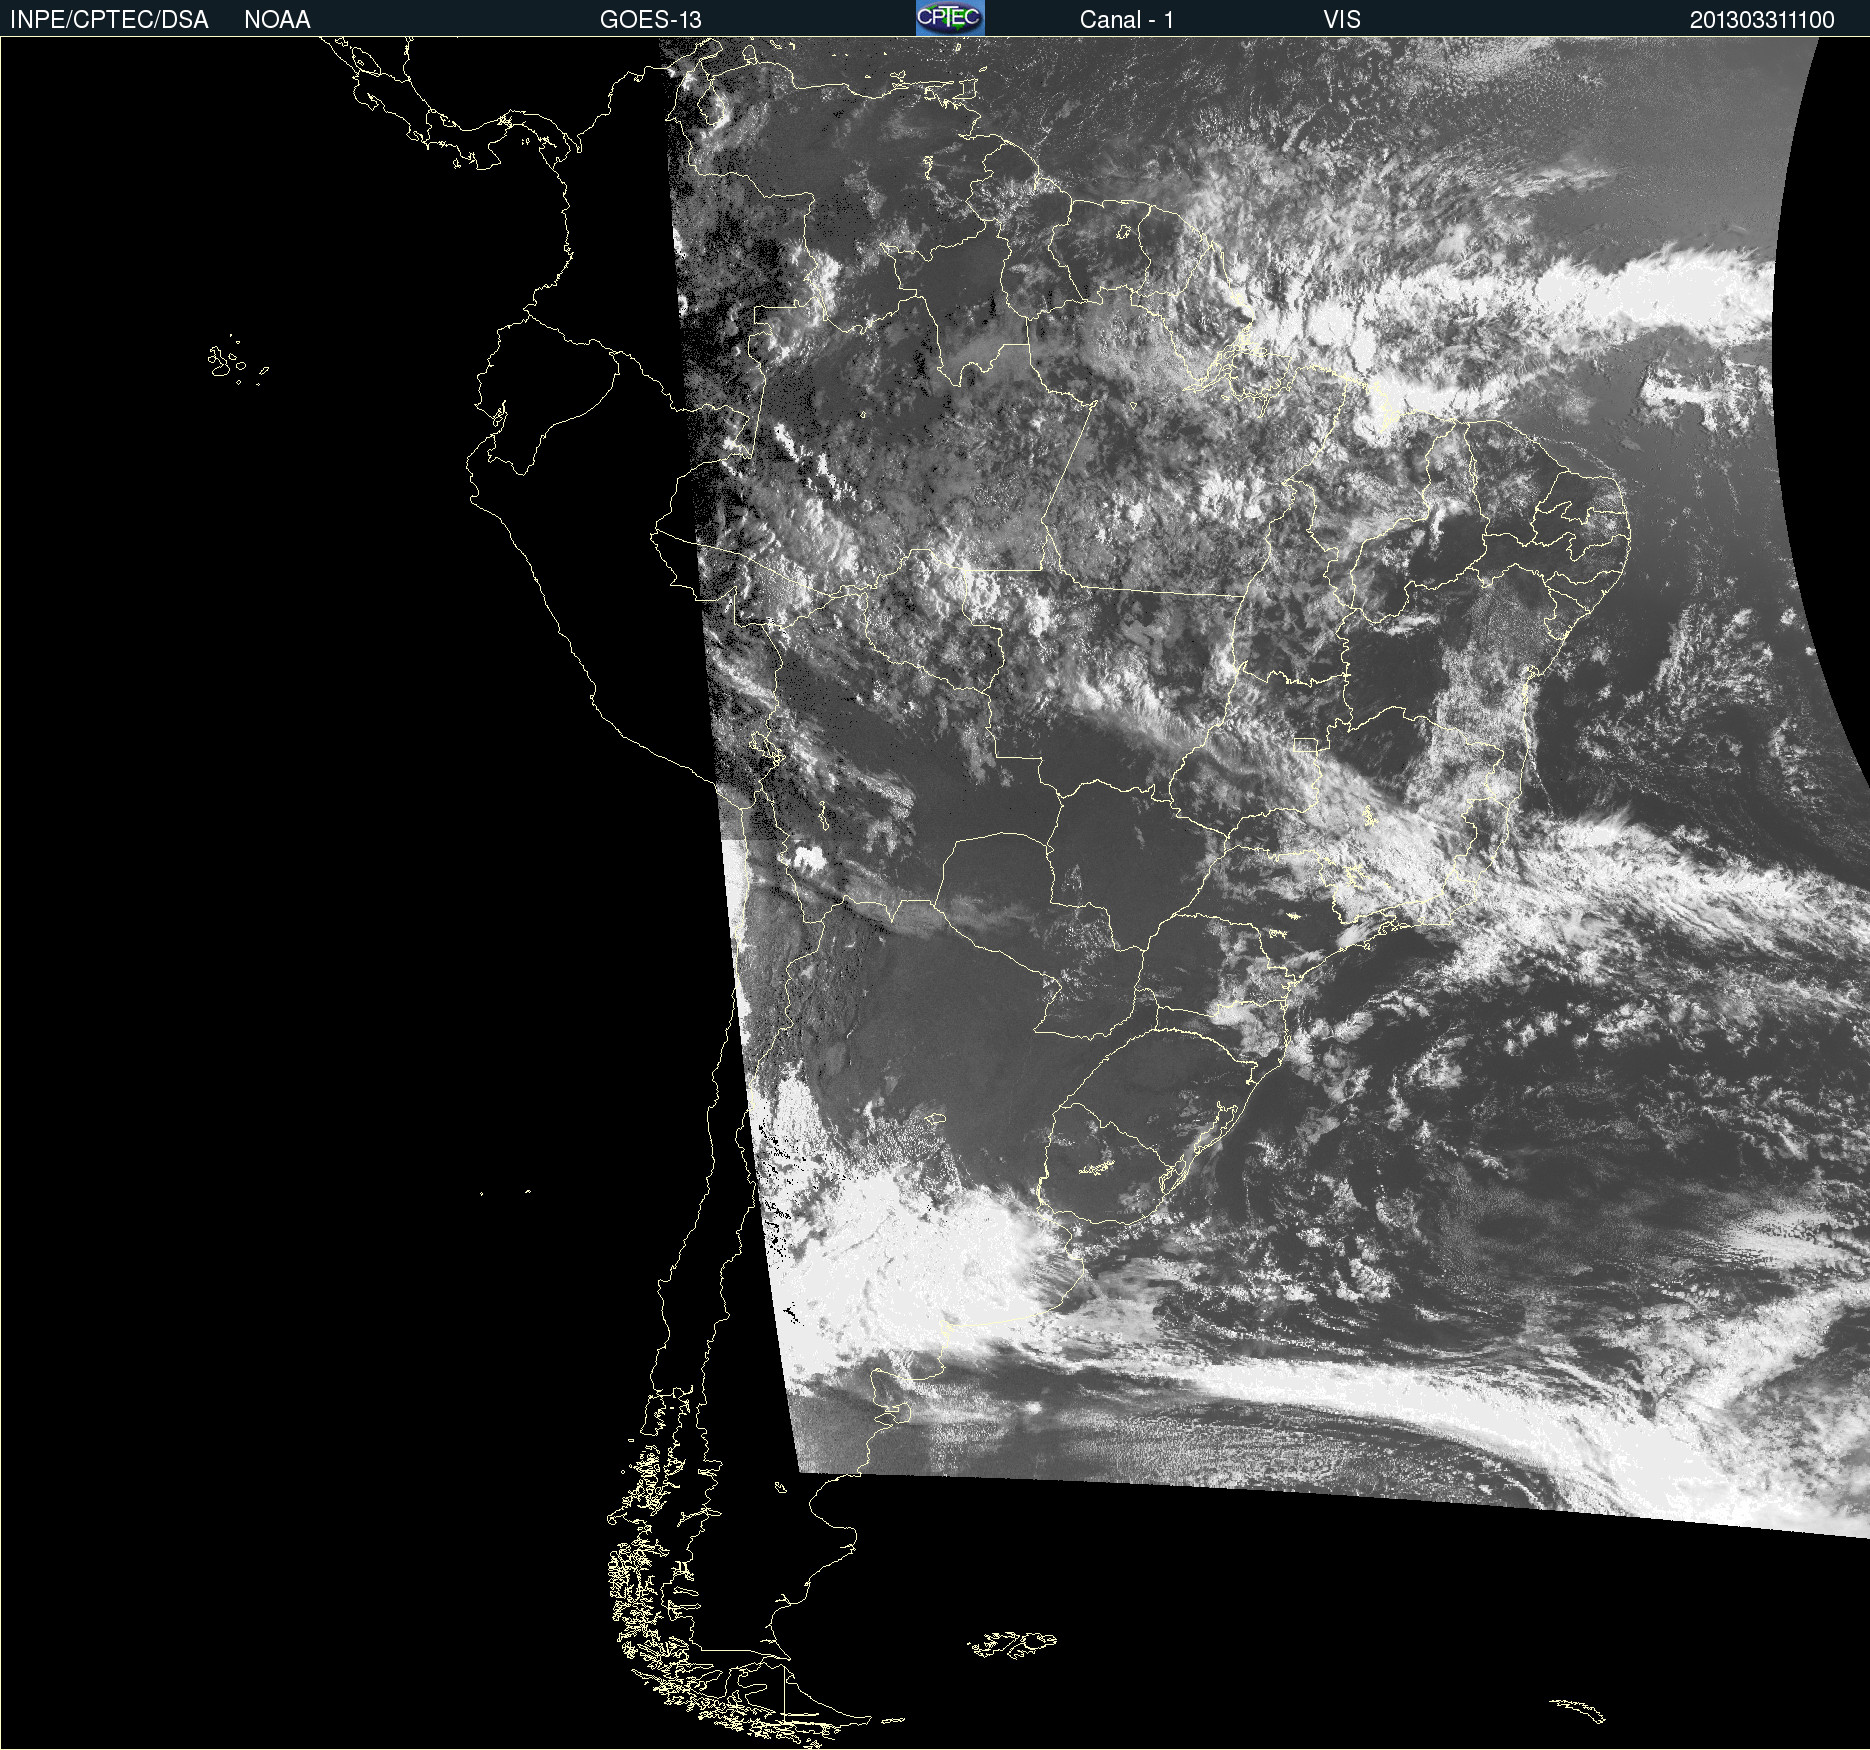Click the CPTEC logo in the header
The height and width of the screenshot is (1750, 1870).
point(950,18)
